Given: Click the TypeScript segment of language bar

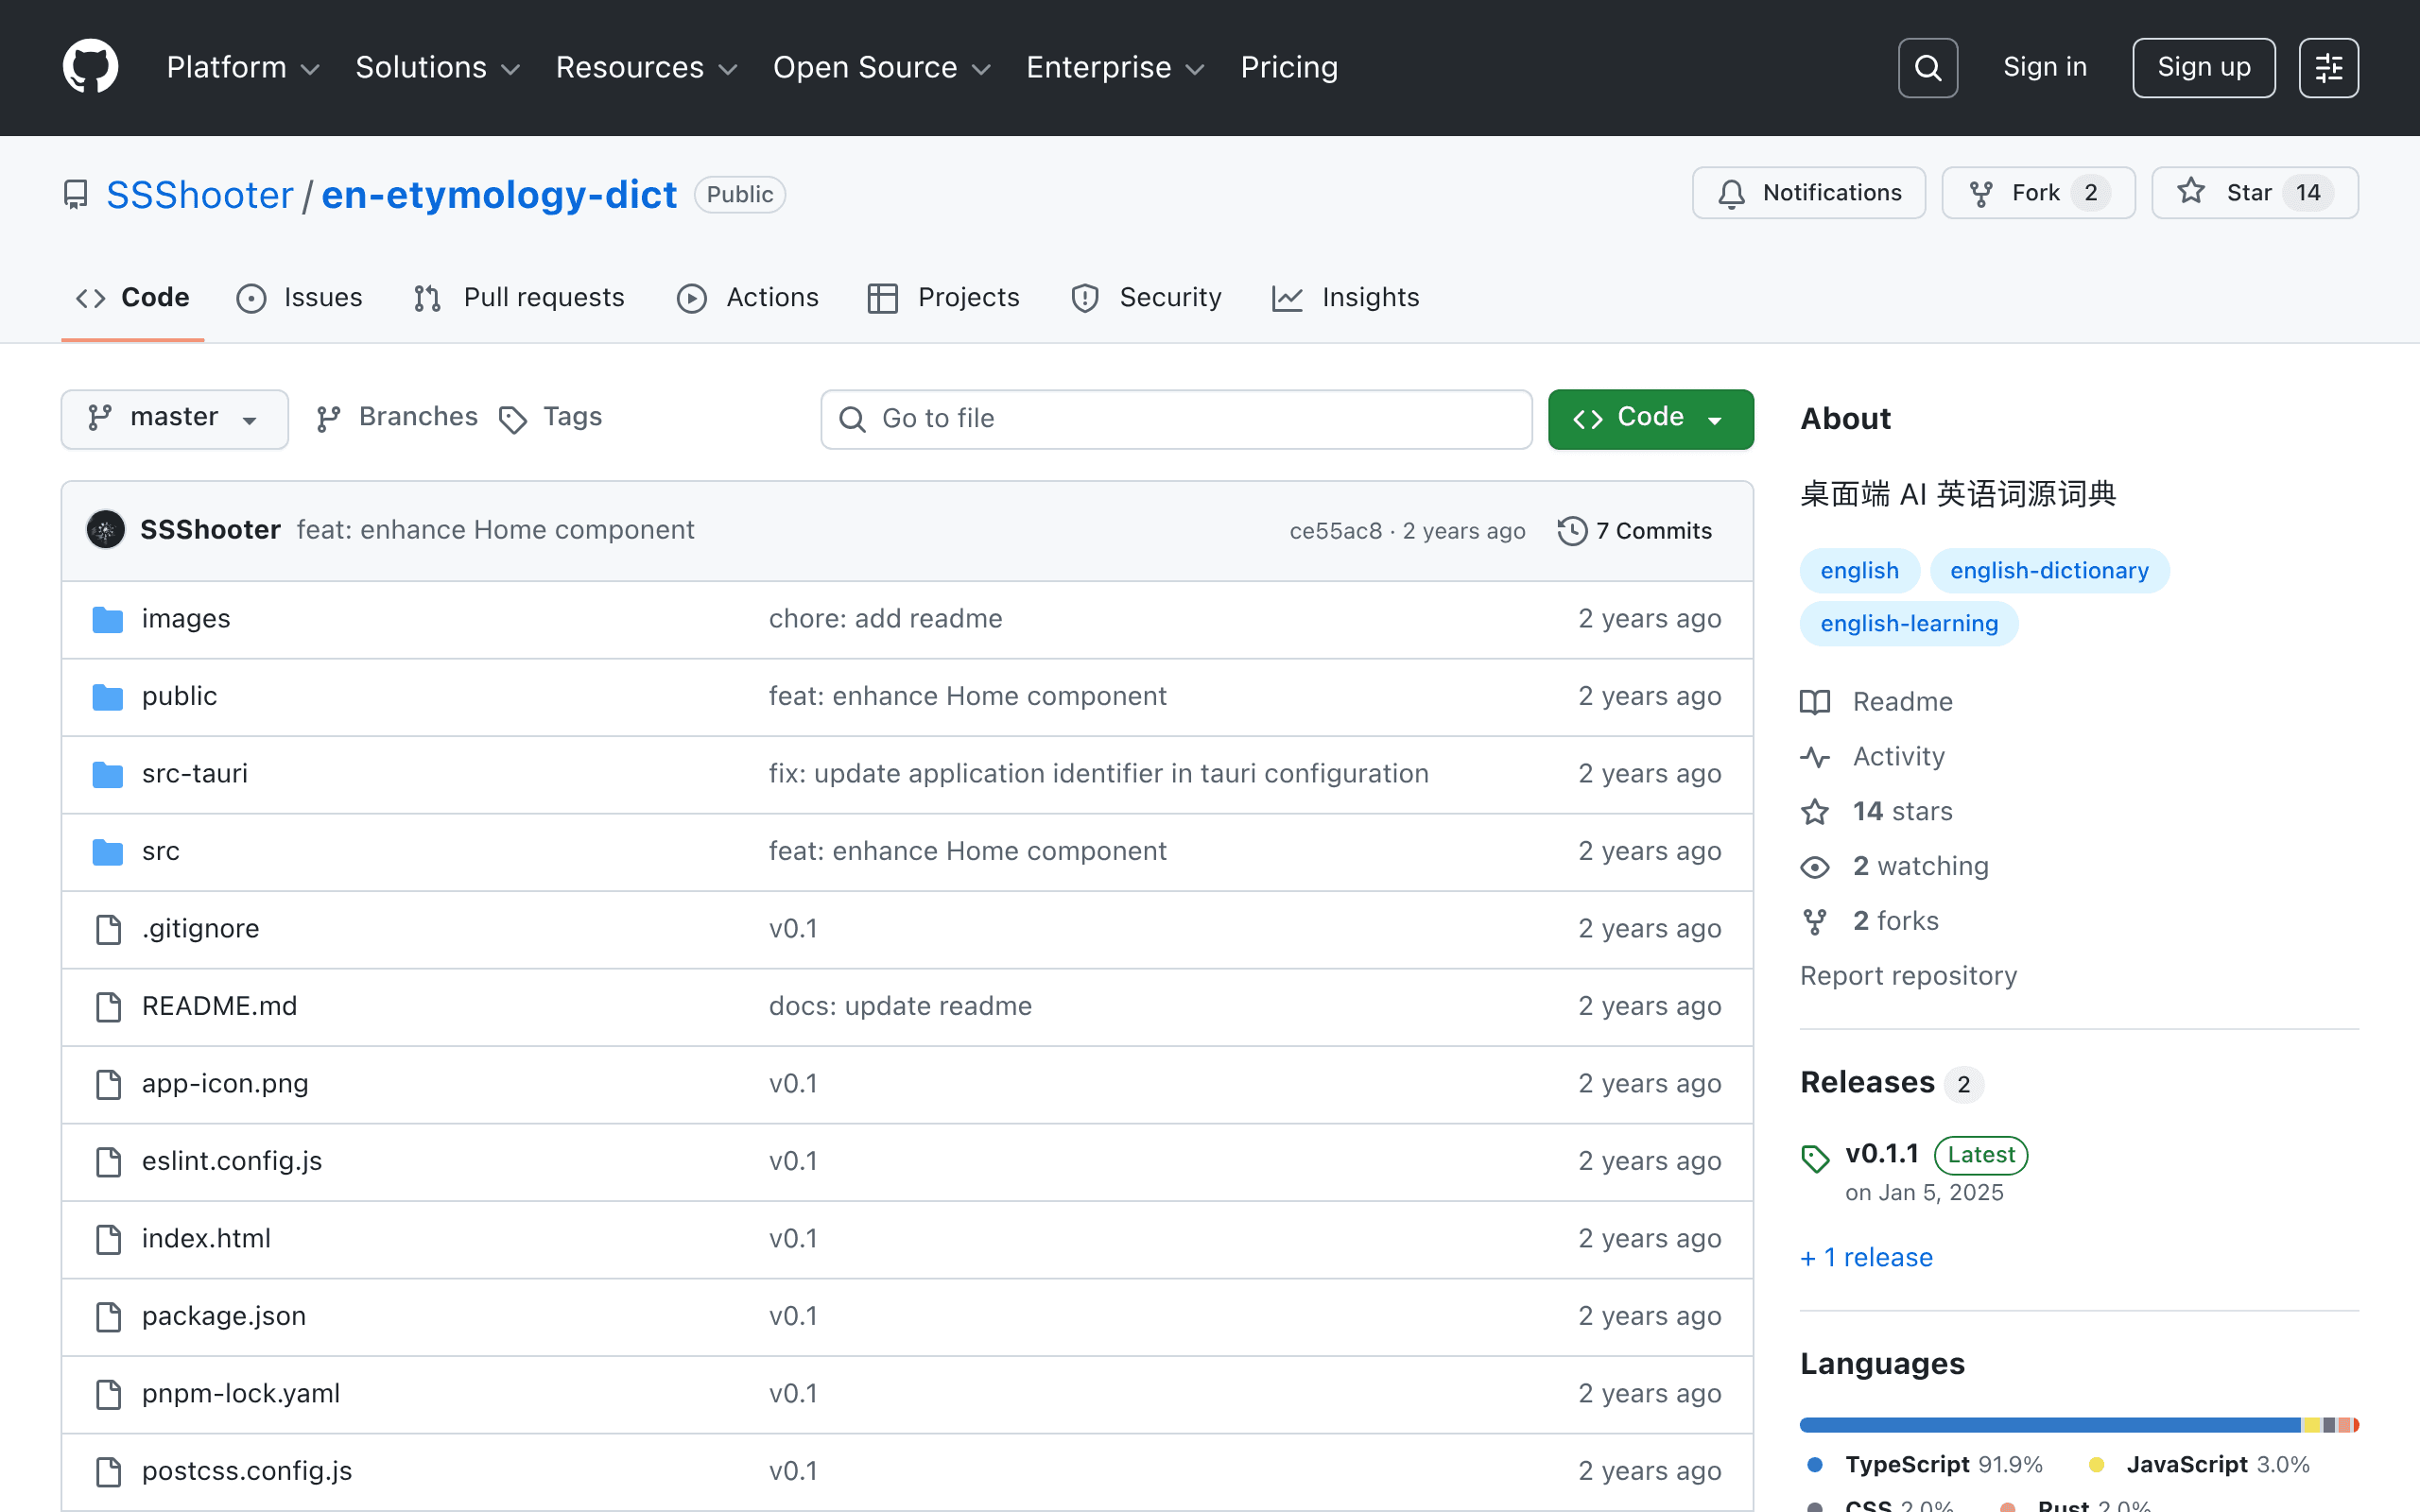Looking at the screenshot, I should (2050, 1425).
